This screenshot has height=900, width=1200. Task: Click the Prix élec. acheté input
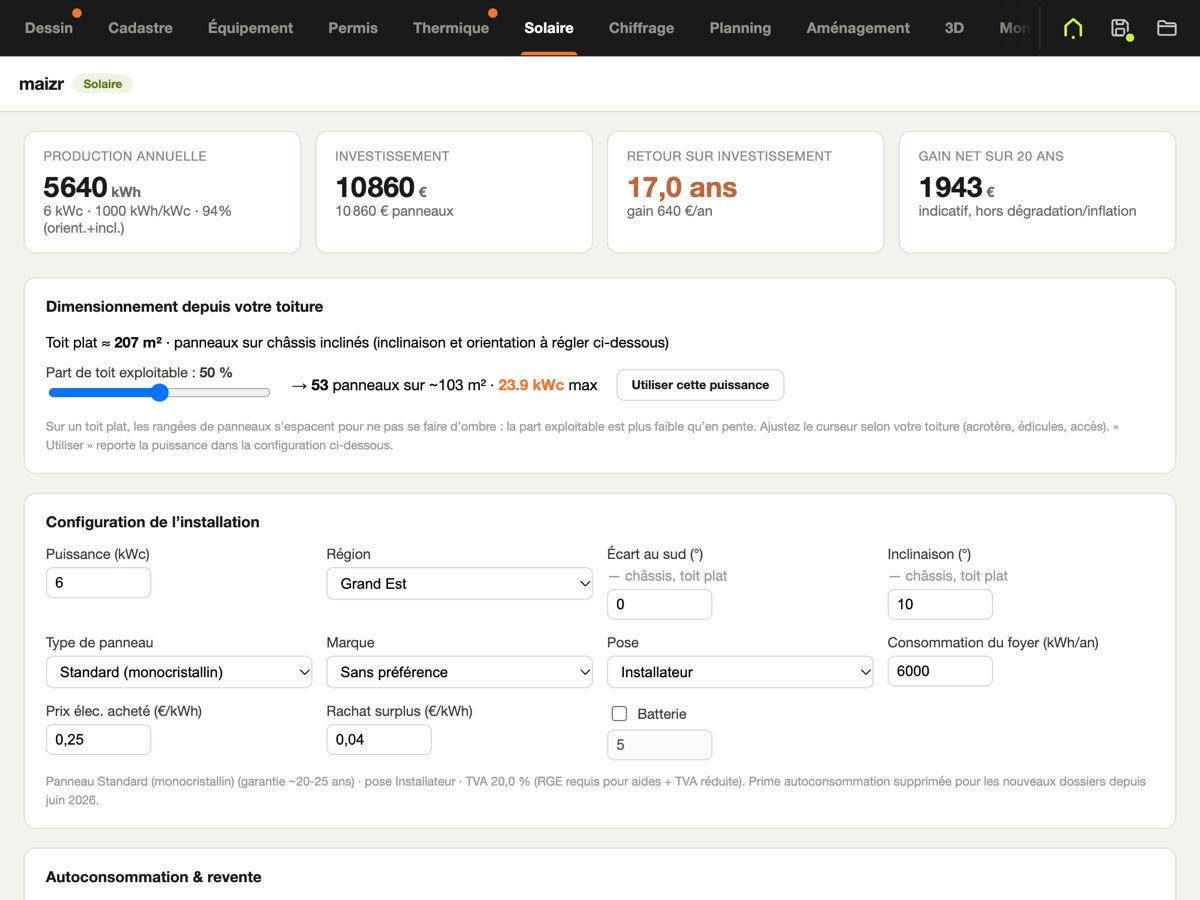(x=98, y=740)
